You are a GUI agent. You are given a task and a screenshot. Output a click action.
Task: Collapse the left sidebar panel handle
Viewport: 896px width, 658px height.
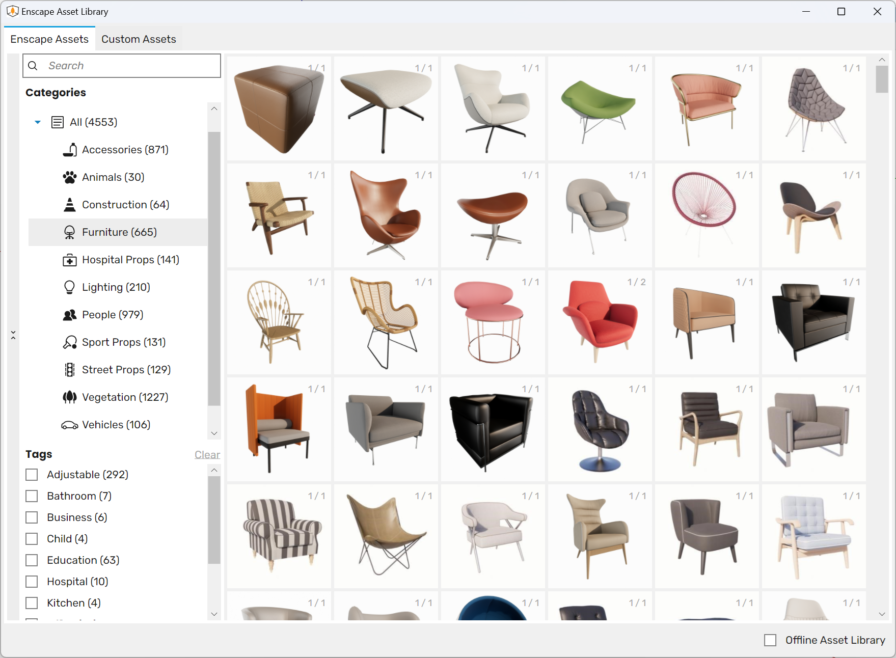pos(12,335)
